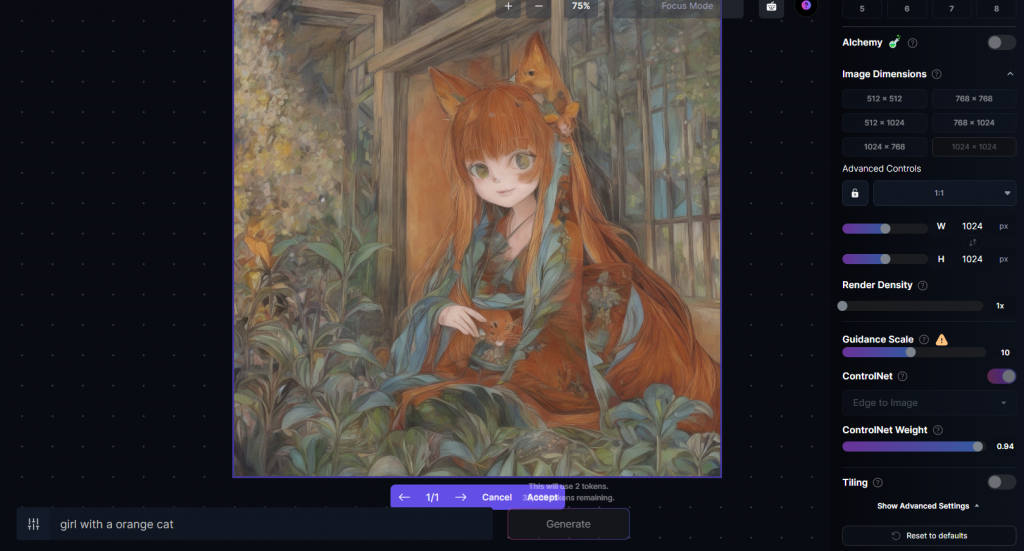Click Guidance Scale help icon

[x=924, y=339]
